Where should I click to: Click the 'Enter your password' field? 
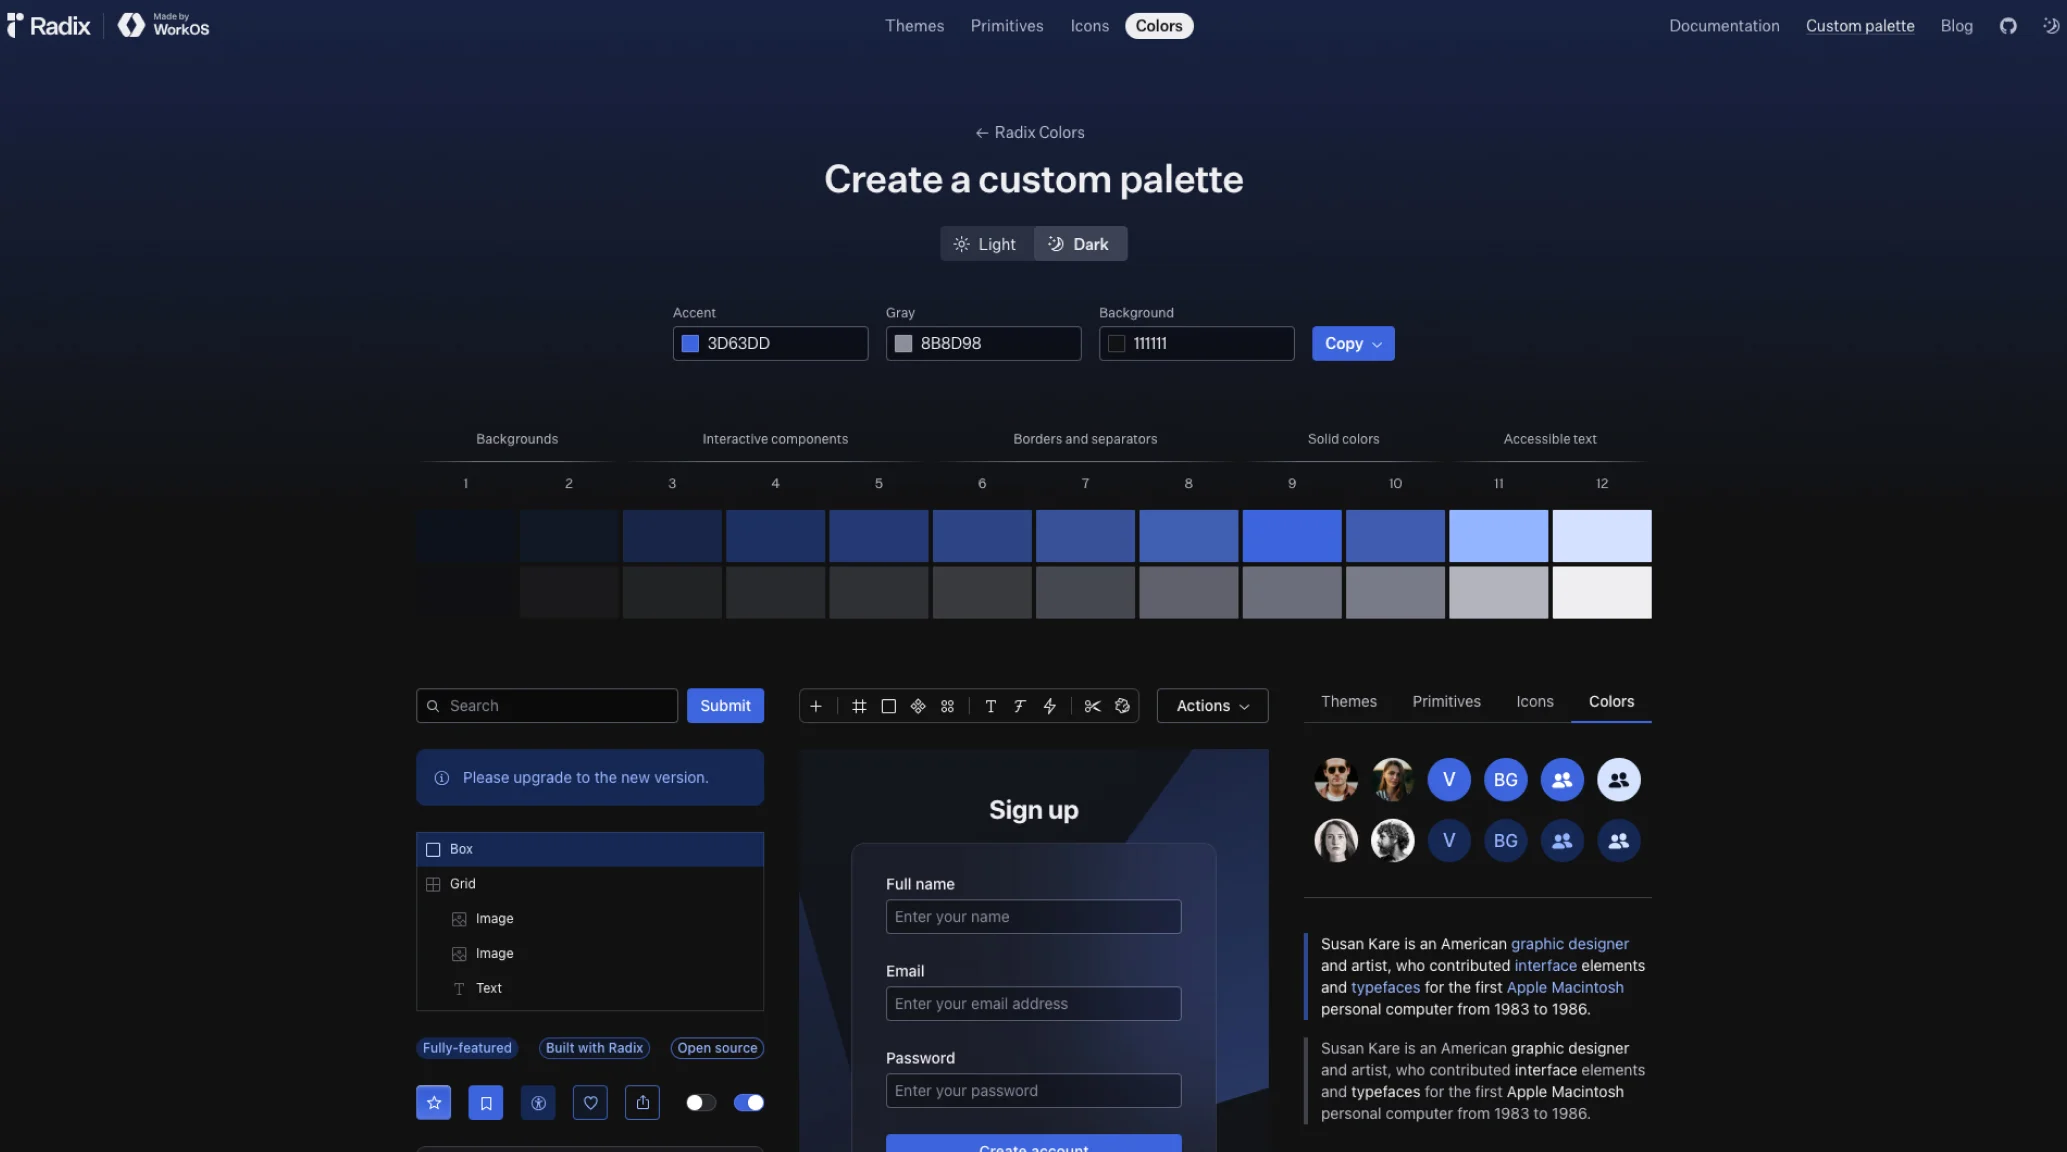(1033, 1091)
